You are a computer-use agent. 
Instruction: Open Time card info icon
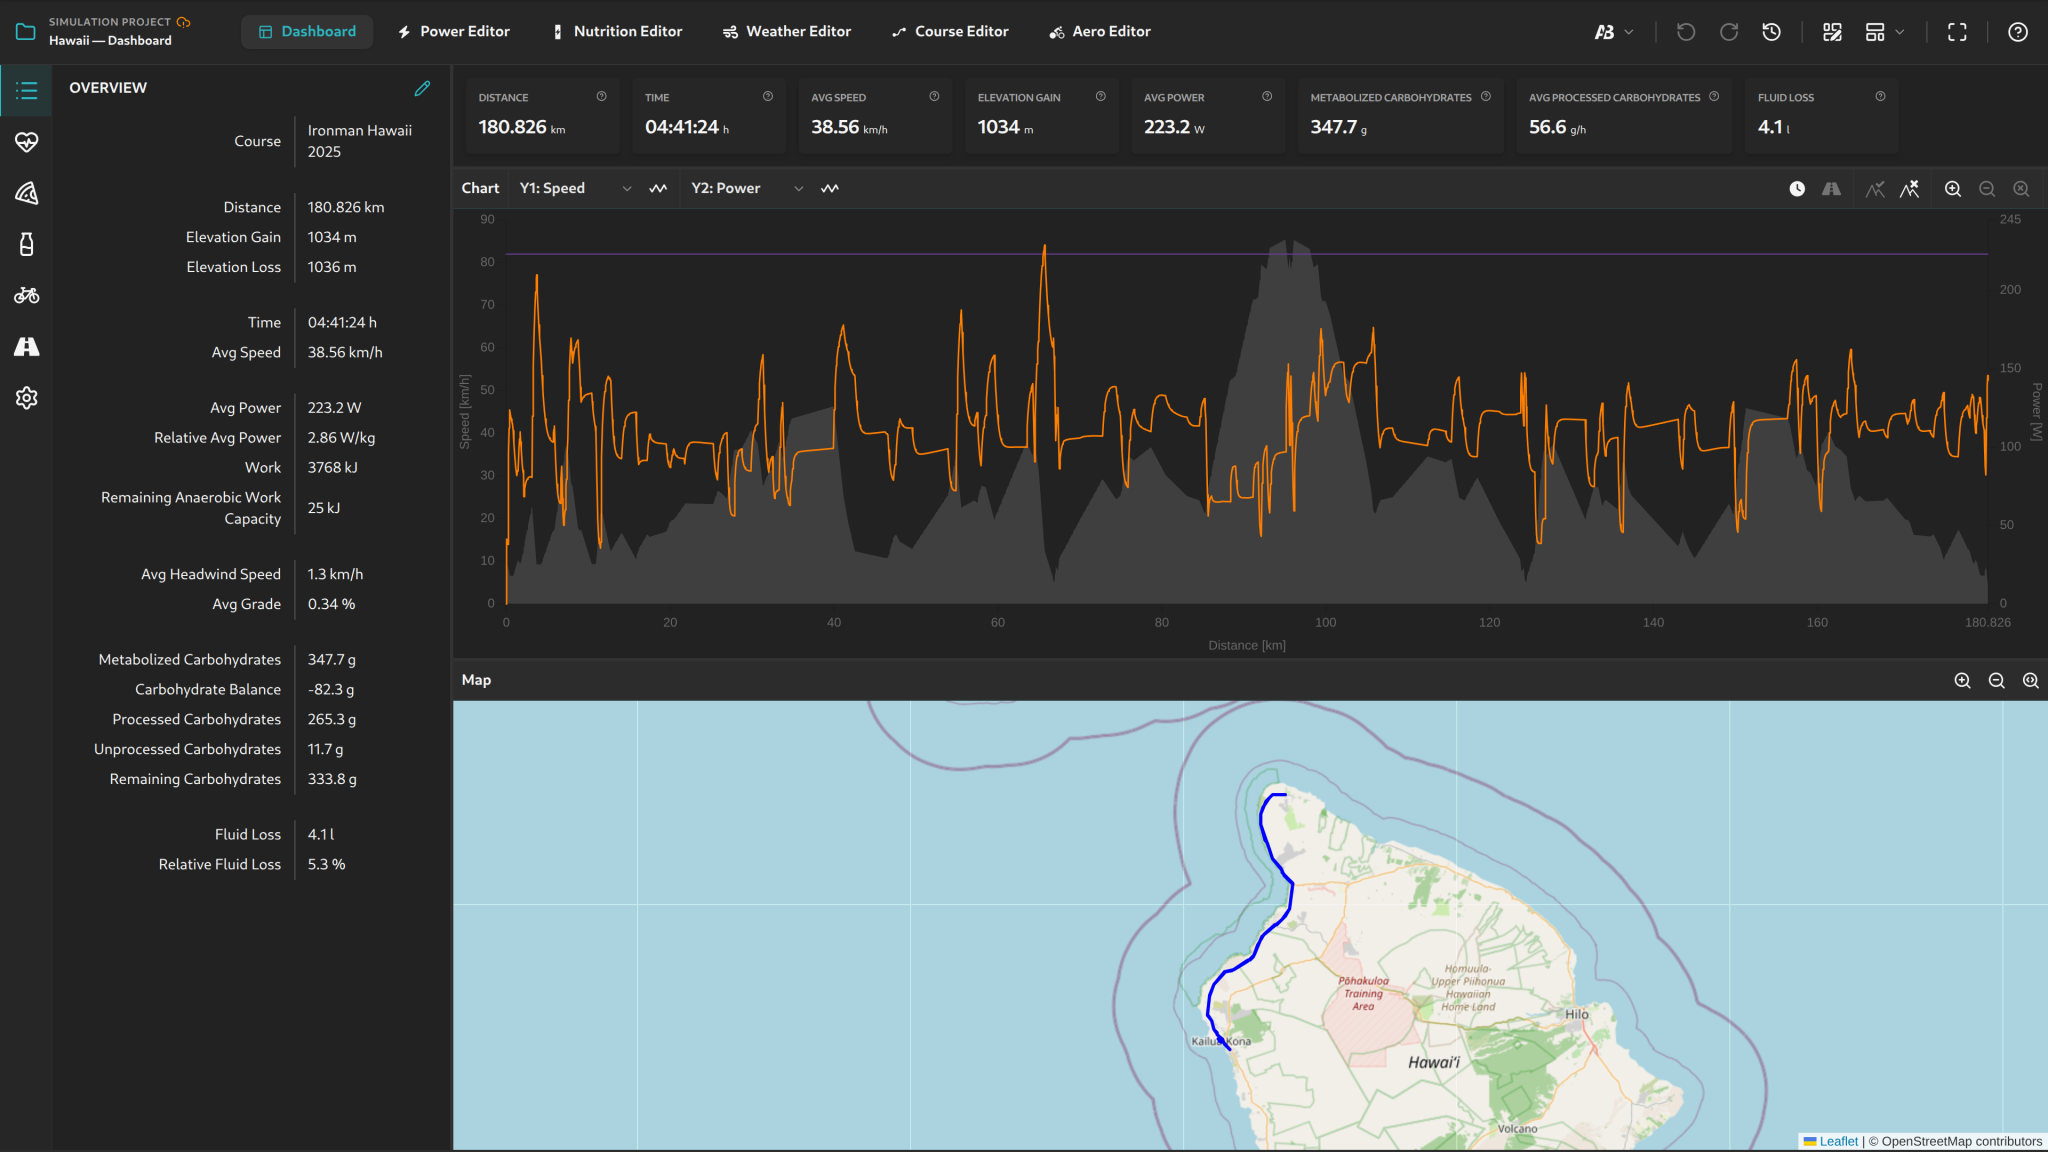[x=768, y=97]
